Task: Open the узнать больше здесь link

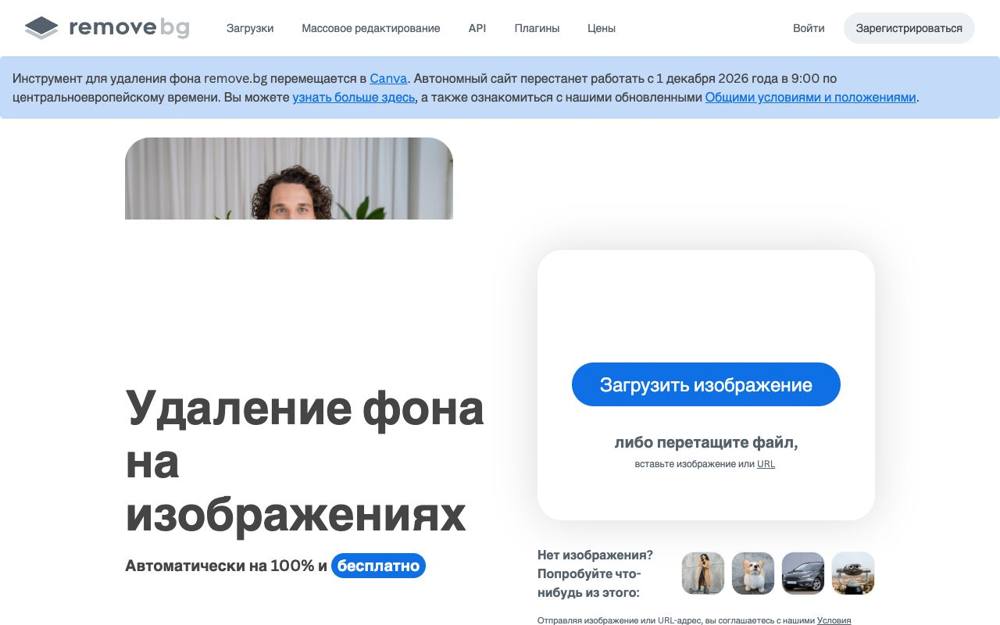Action: point(353,98)
